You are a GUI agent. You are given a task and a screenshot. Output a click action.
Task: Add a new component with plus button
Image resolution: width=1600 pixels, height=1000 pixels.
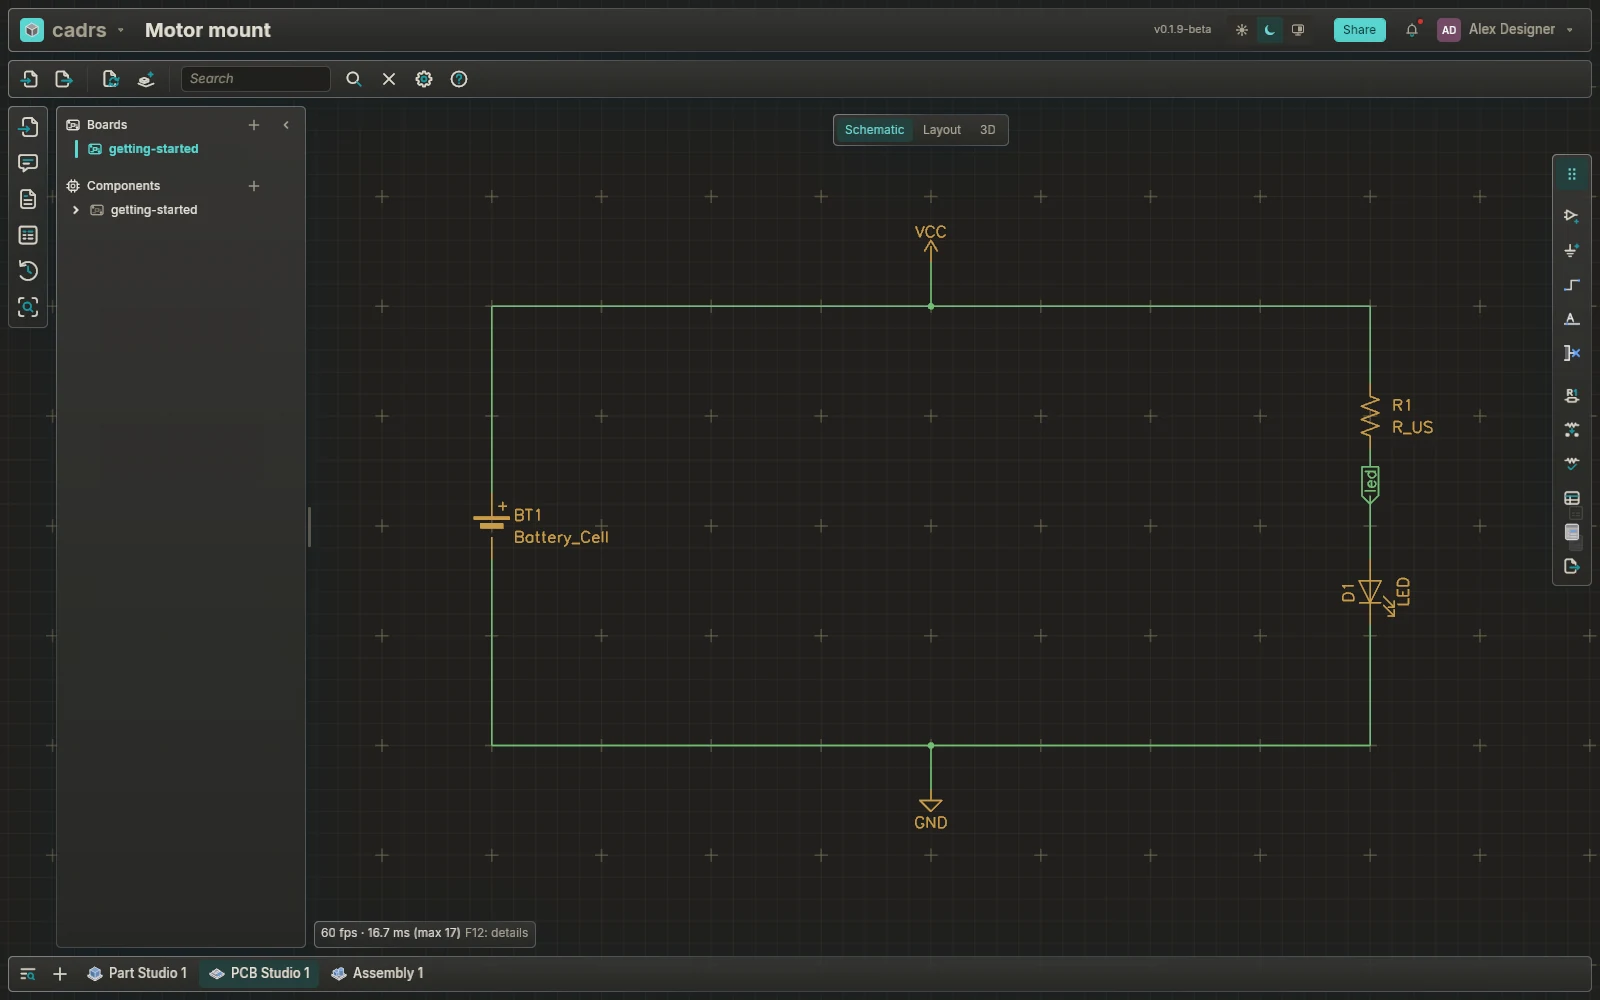(x=254, y=186)
